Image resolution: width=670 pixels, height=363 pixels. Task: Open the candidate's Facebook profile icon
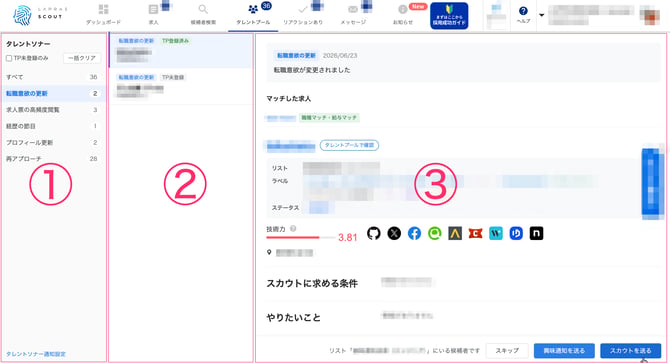click(414, 233)
